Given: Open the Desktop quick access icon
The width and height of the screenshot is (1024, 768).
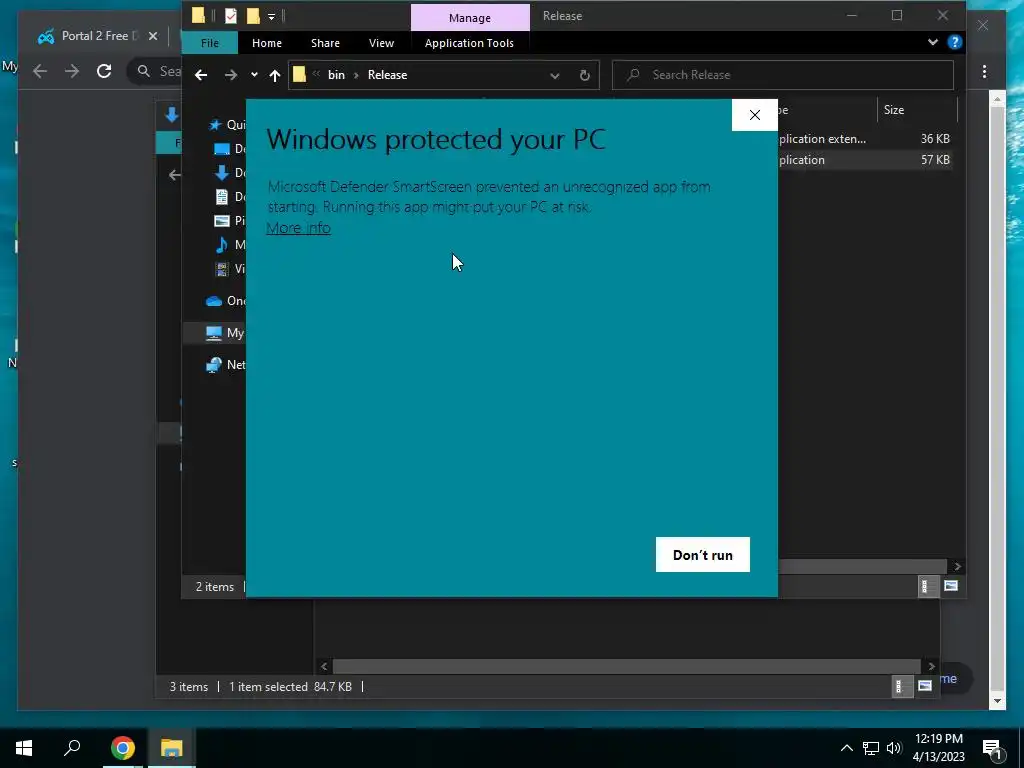Looking at the screenshot, I should pos(222,149).
